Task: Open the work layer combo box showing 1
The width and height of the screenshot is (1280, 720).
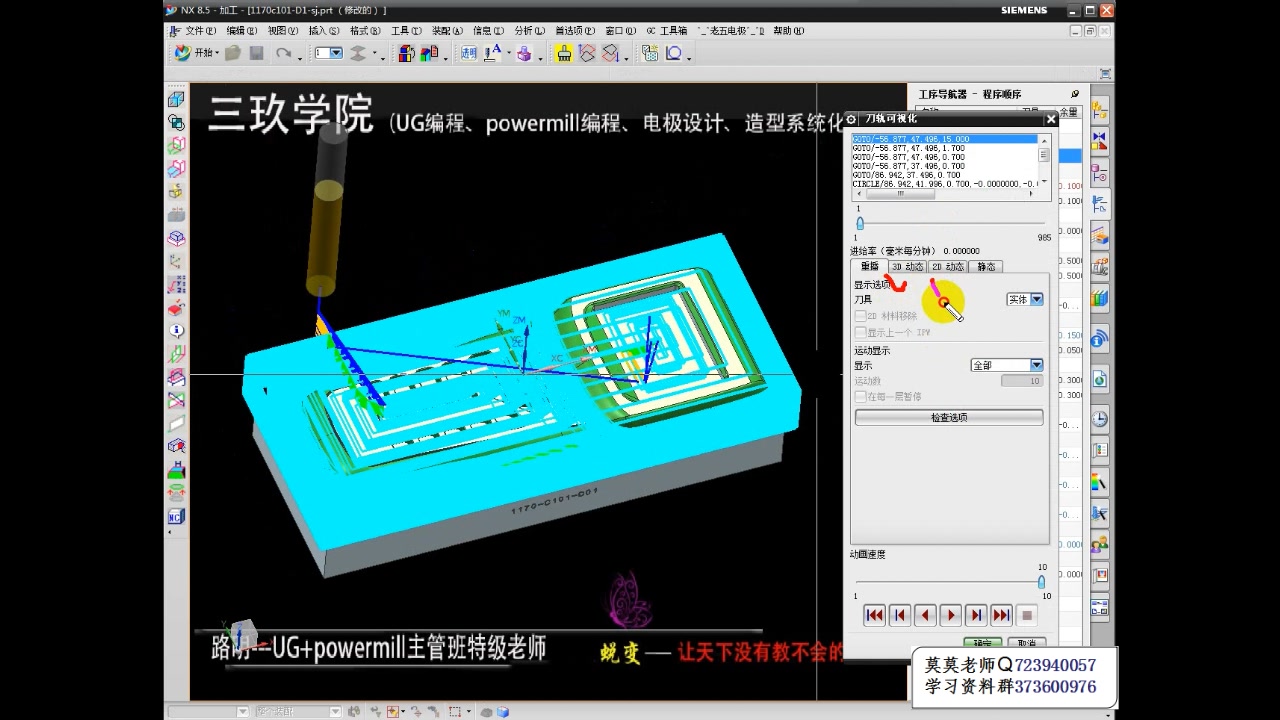Action: 329,53
